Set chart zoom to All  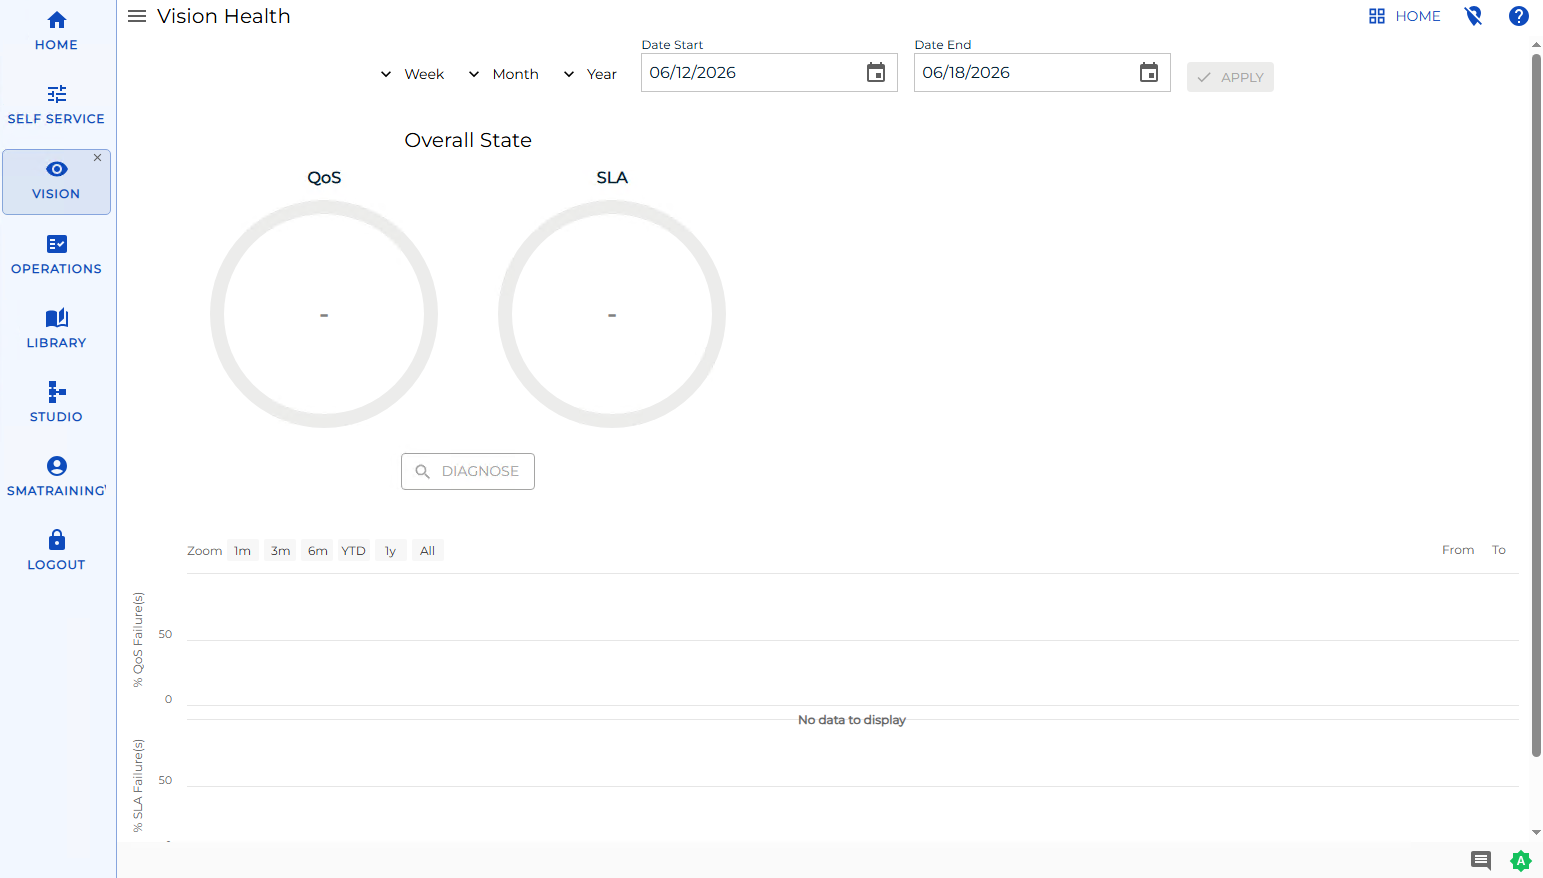pyautogui.click(x=428, y=551)
